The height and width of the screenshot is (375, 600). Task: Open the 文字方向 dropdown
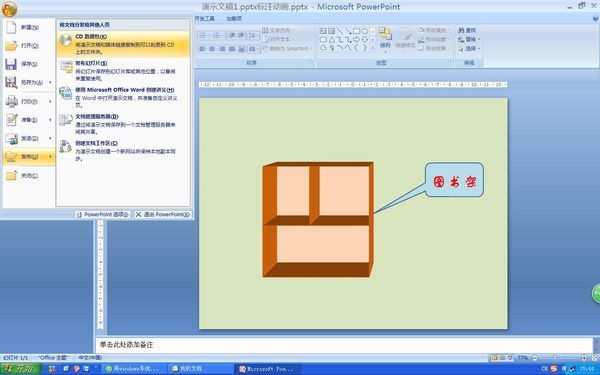(x=278, y=30)
